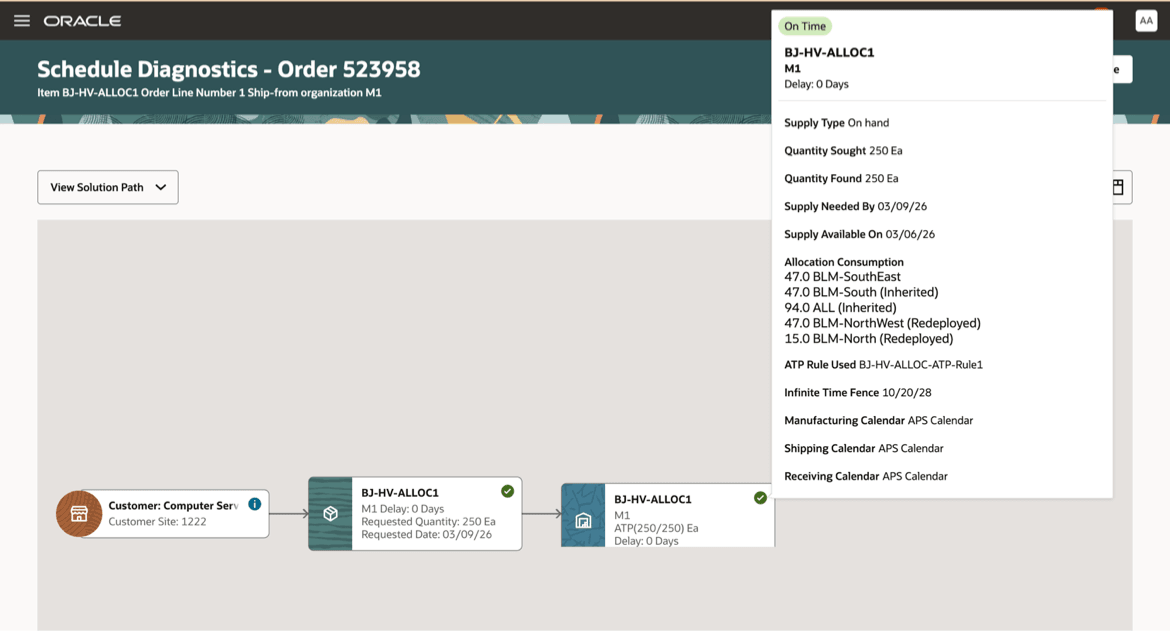Click the 47.0 BLM-NorthWest (Redeployed) line
1170x632 pixels.
click(883, 323)
